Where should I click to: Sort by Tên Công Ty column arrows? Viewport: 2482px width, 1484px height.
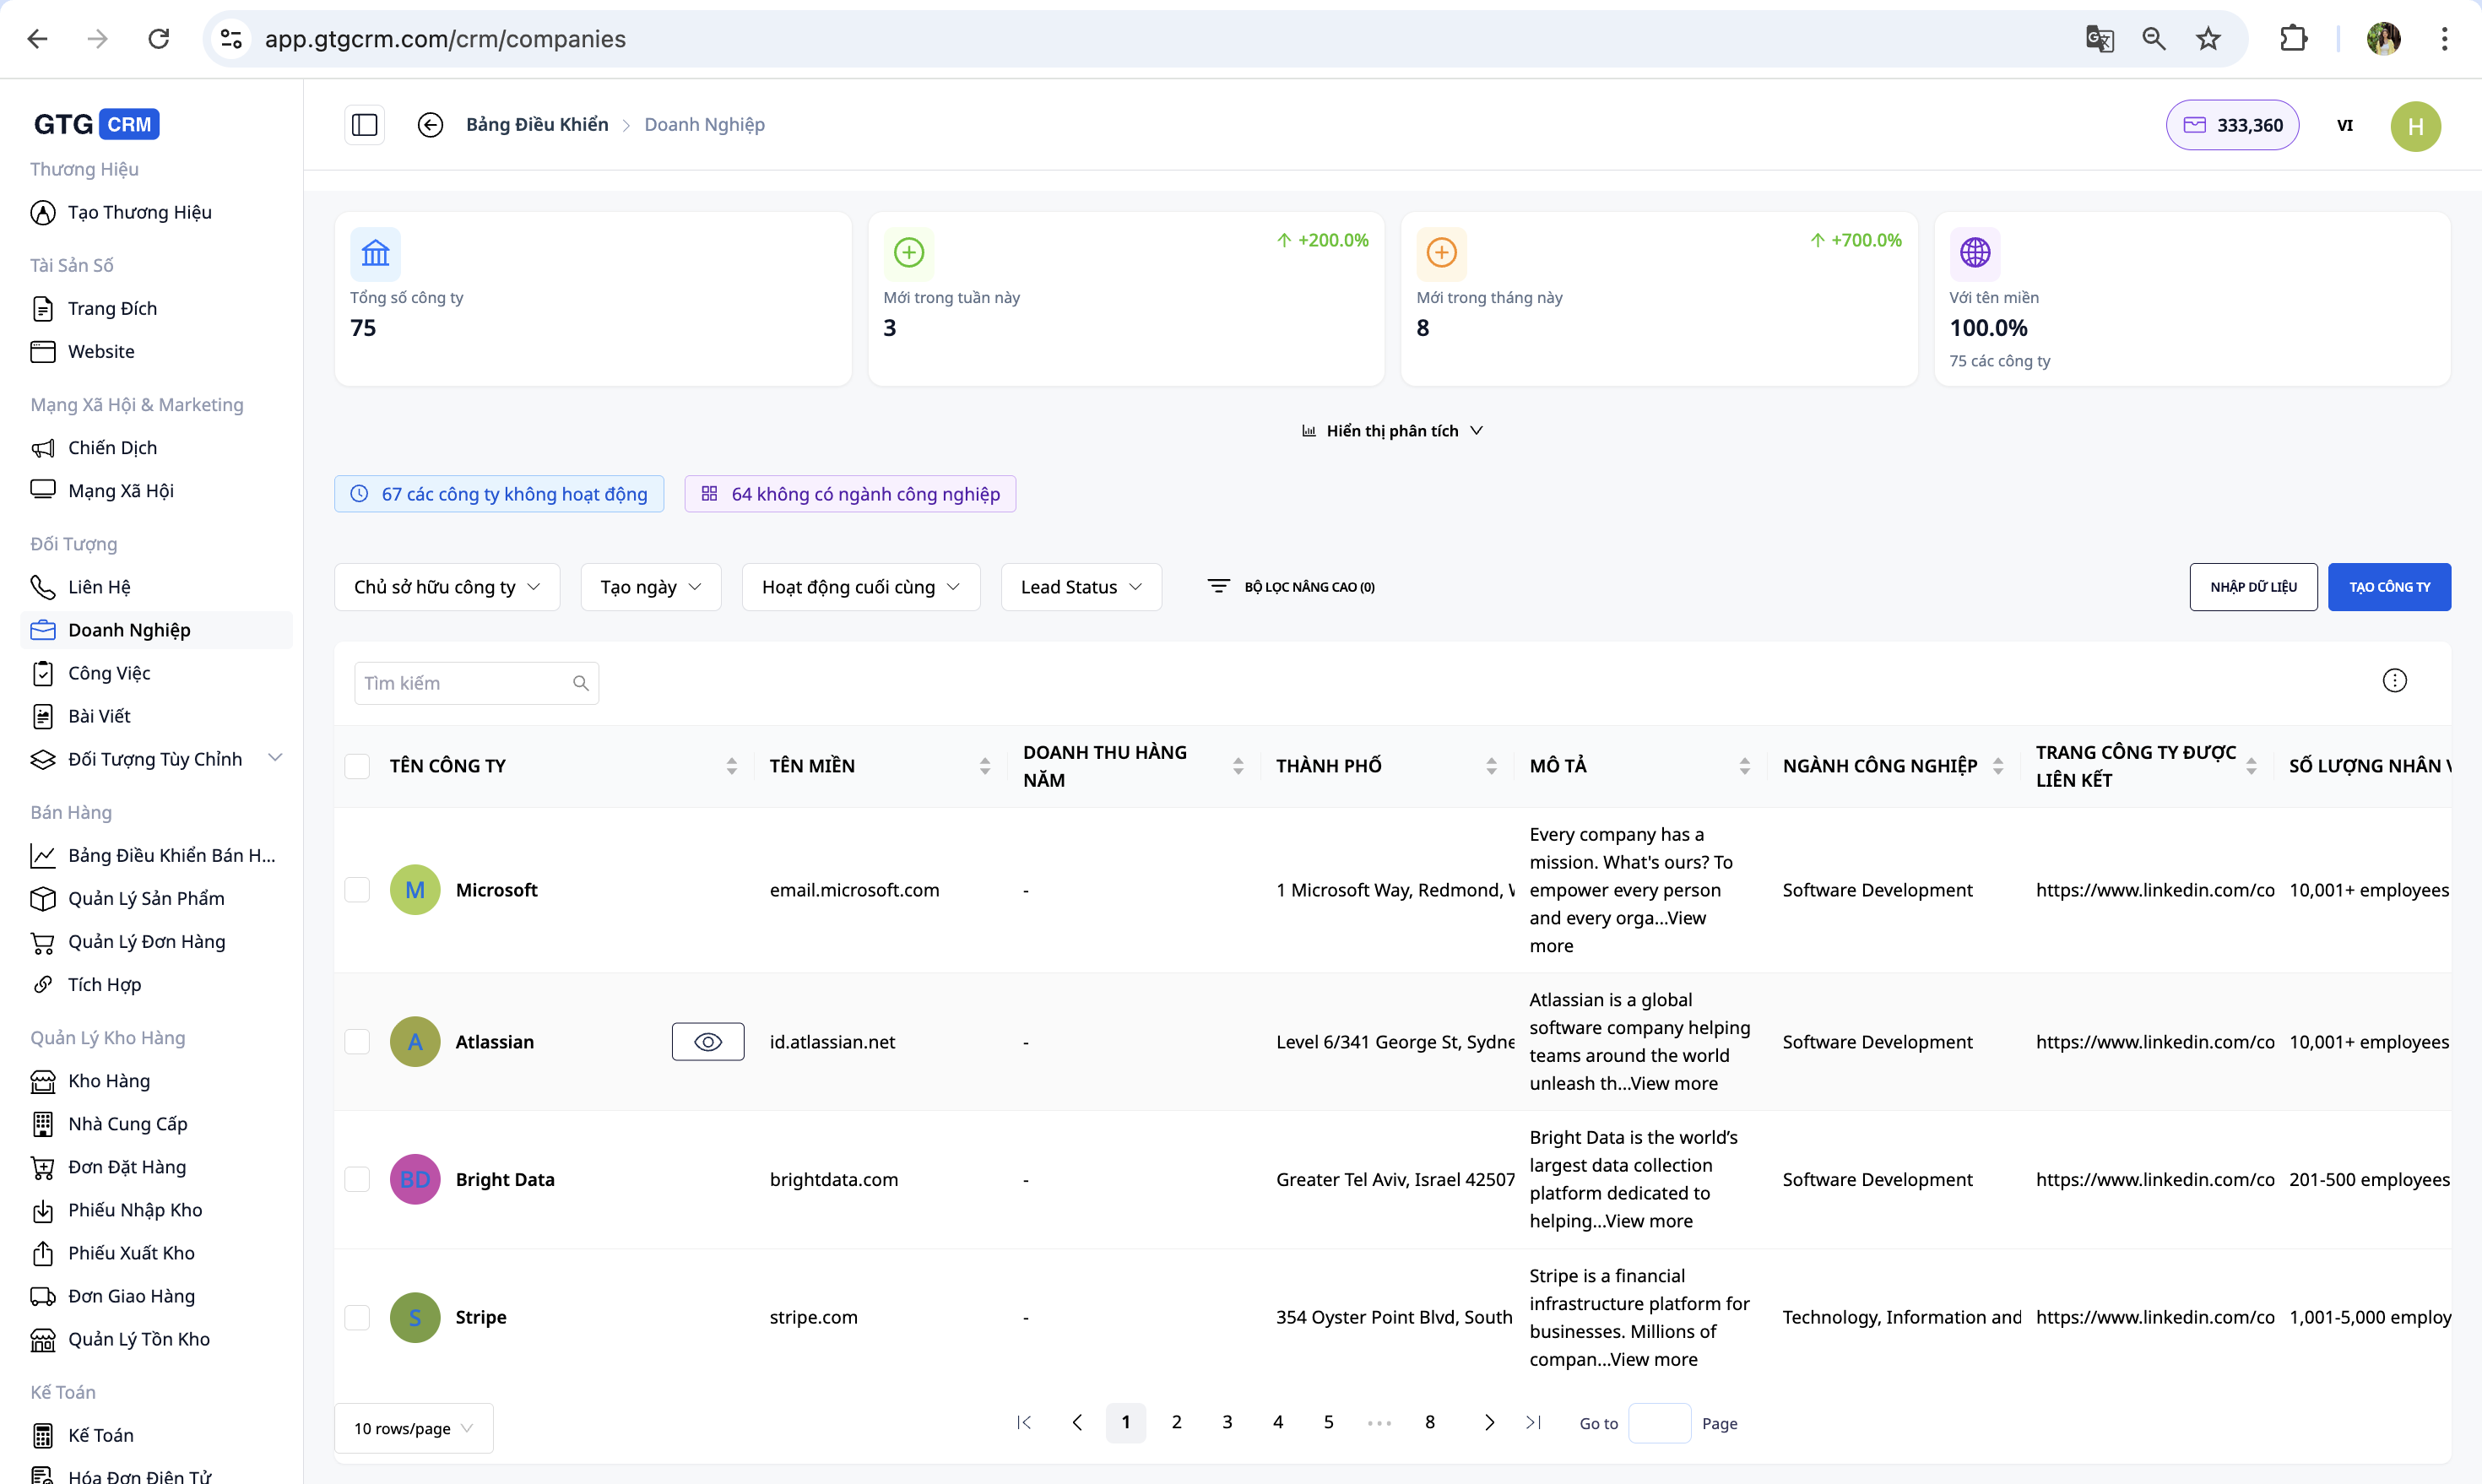point(731,766)
